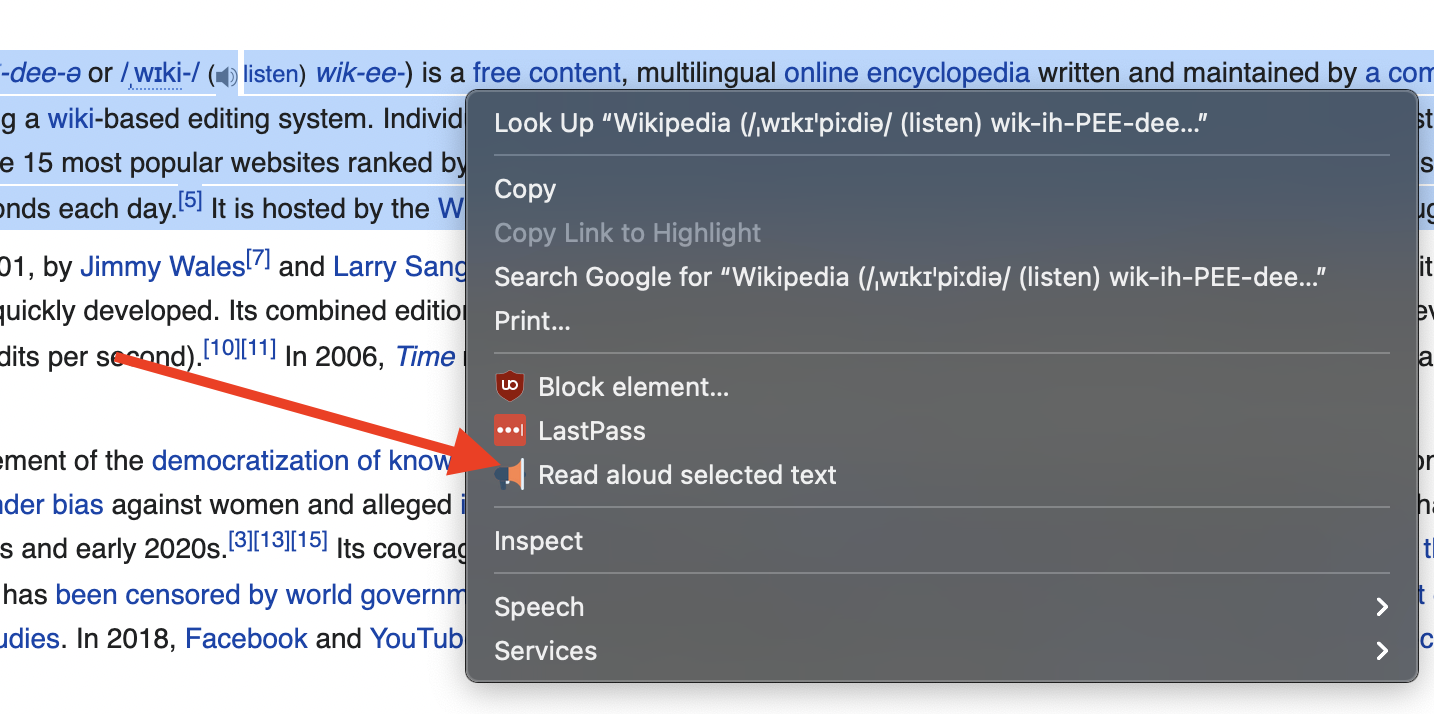Image resolution: width=1434 pixels, height=714 pixels.
Task: Expand the Services submenu arrow
Action: click(x=1382, y=651)
